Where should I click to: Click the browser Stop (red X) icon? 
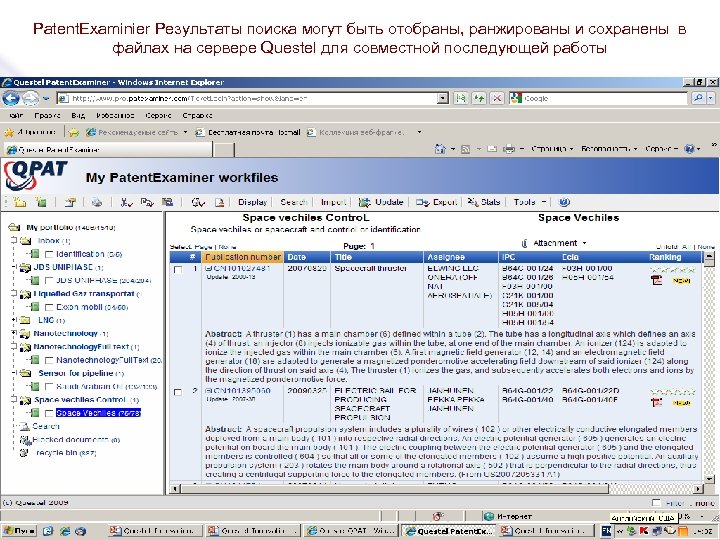[497, 98]
